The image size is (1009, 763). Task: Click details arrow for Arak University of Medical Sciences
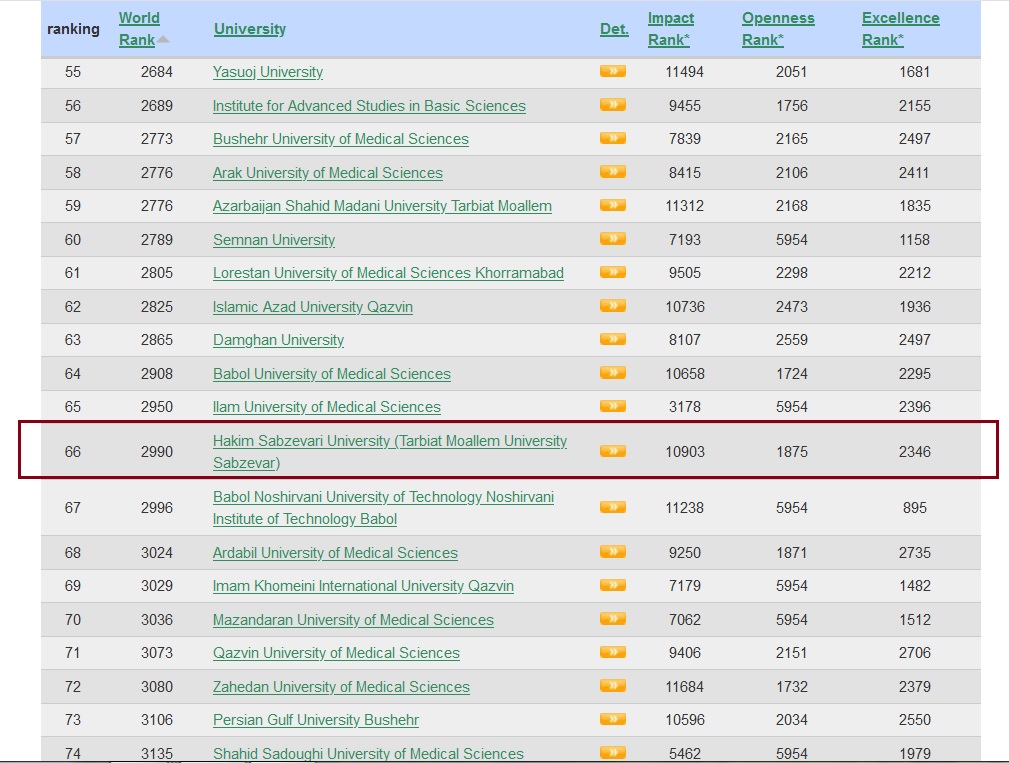point(613,172)
